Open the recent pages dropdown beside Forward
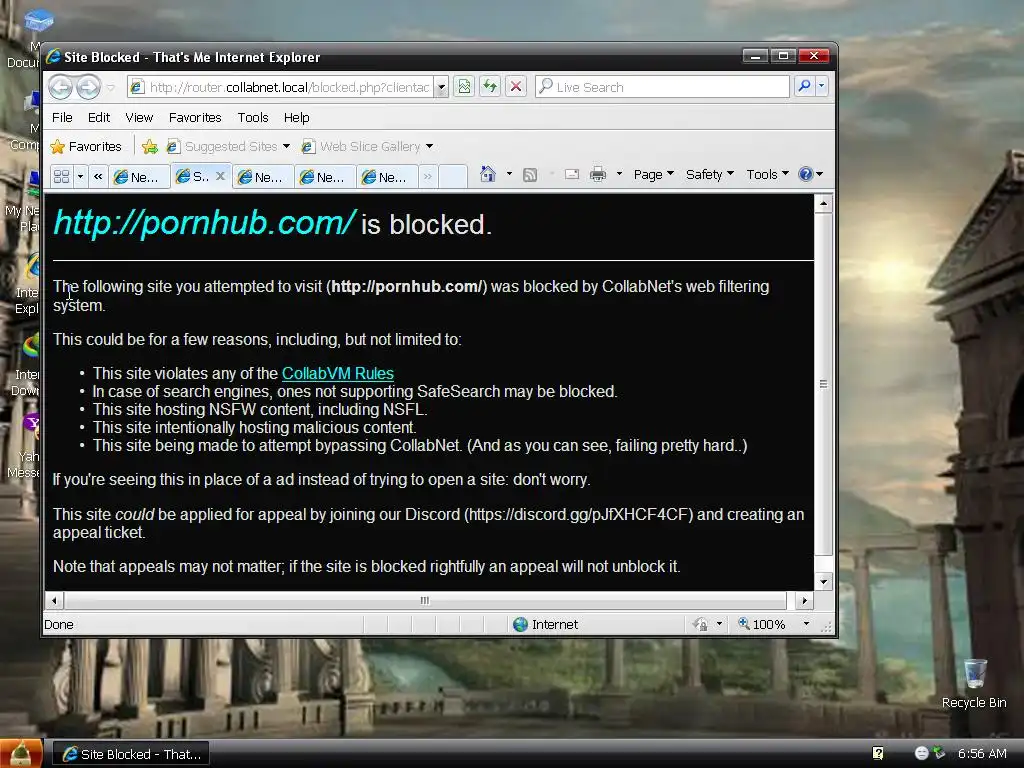The width and height of the screenshot is (1024, 768). tap(111, 87)
